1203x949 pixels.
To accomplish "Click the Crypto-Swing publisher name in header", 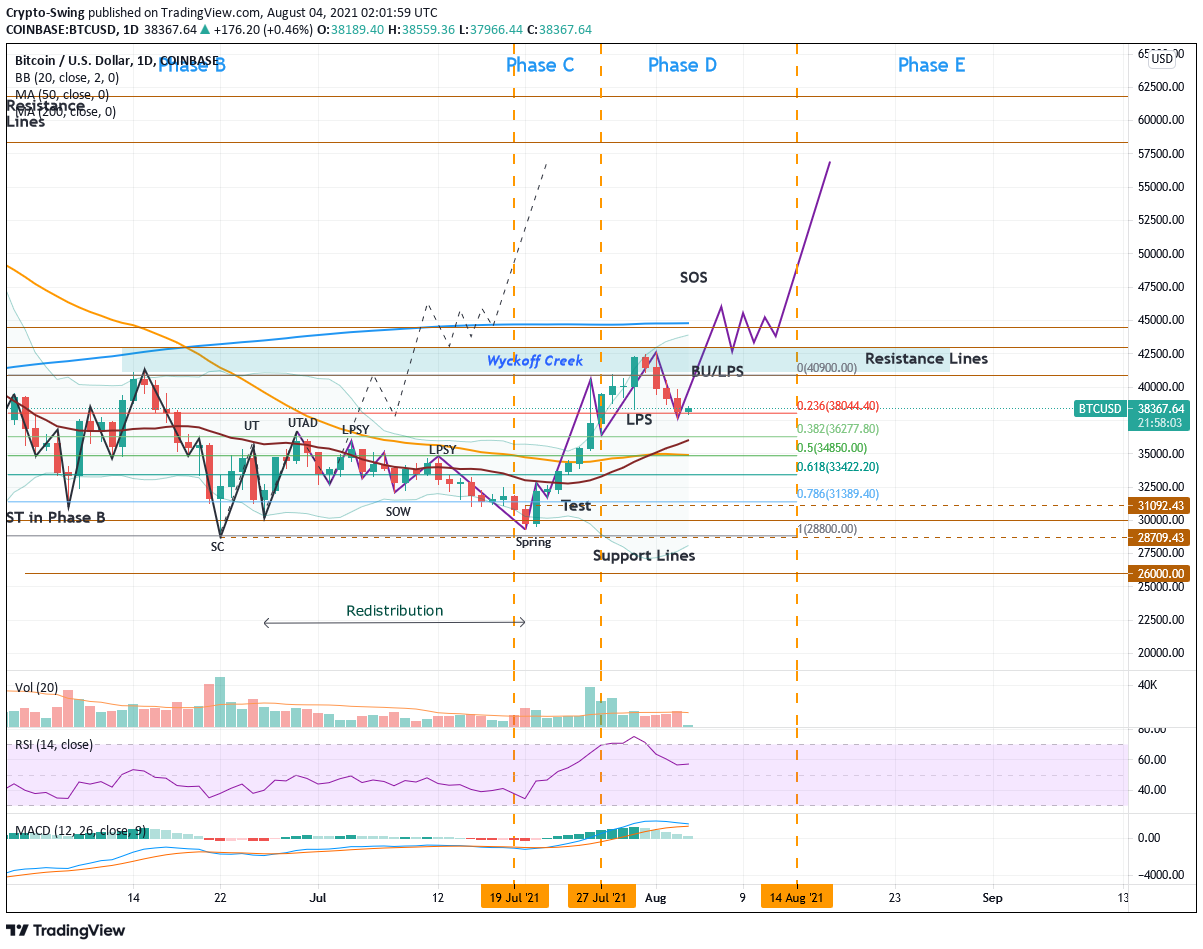I will (45, 13).
